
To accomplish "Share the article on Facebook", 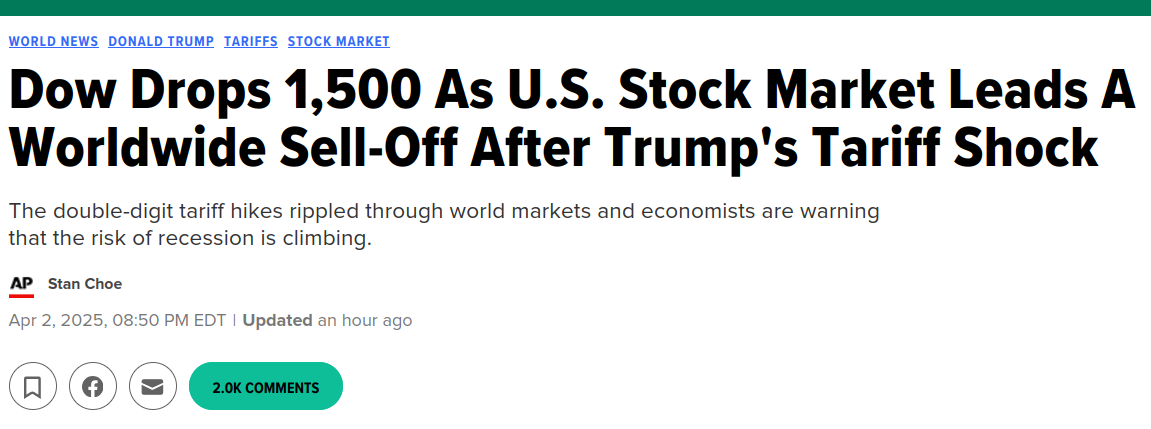I will (92, 387).
